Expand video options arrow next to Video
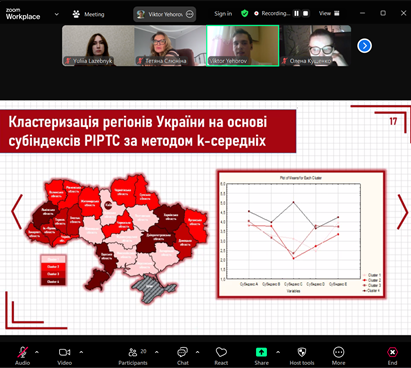 pyautogui.click(x=81, y=352)
